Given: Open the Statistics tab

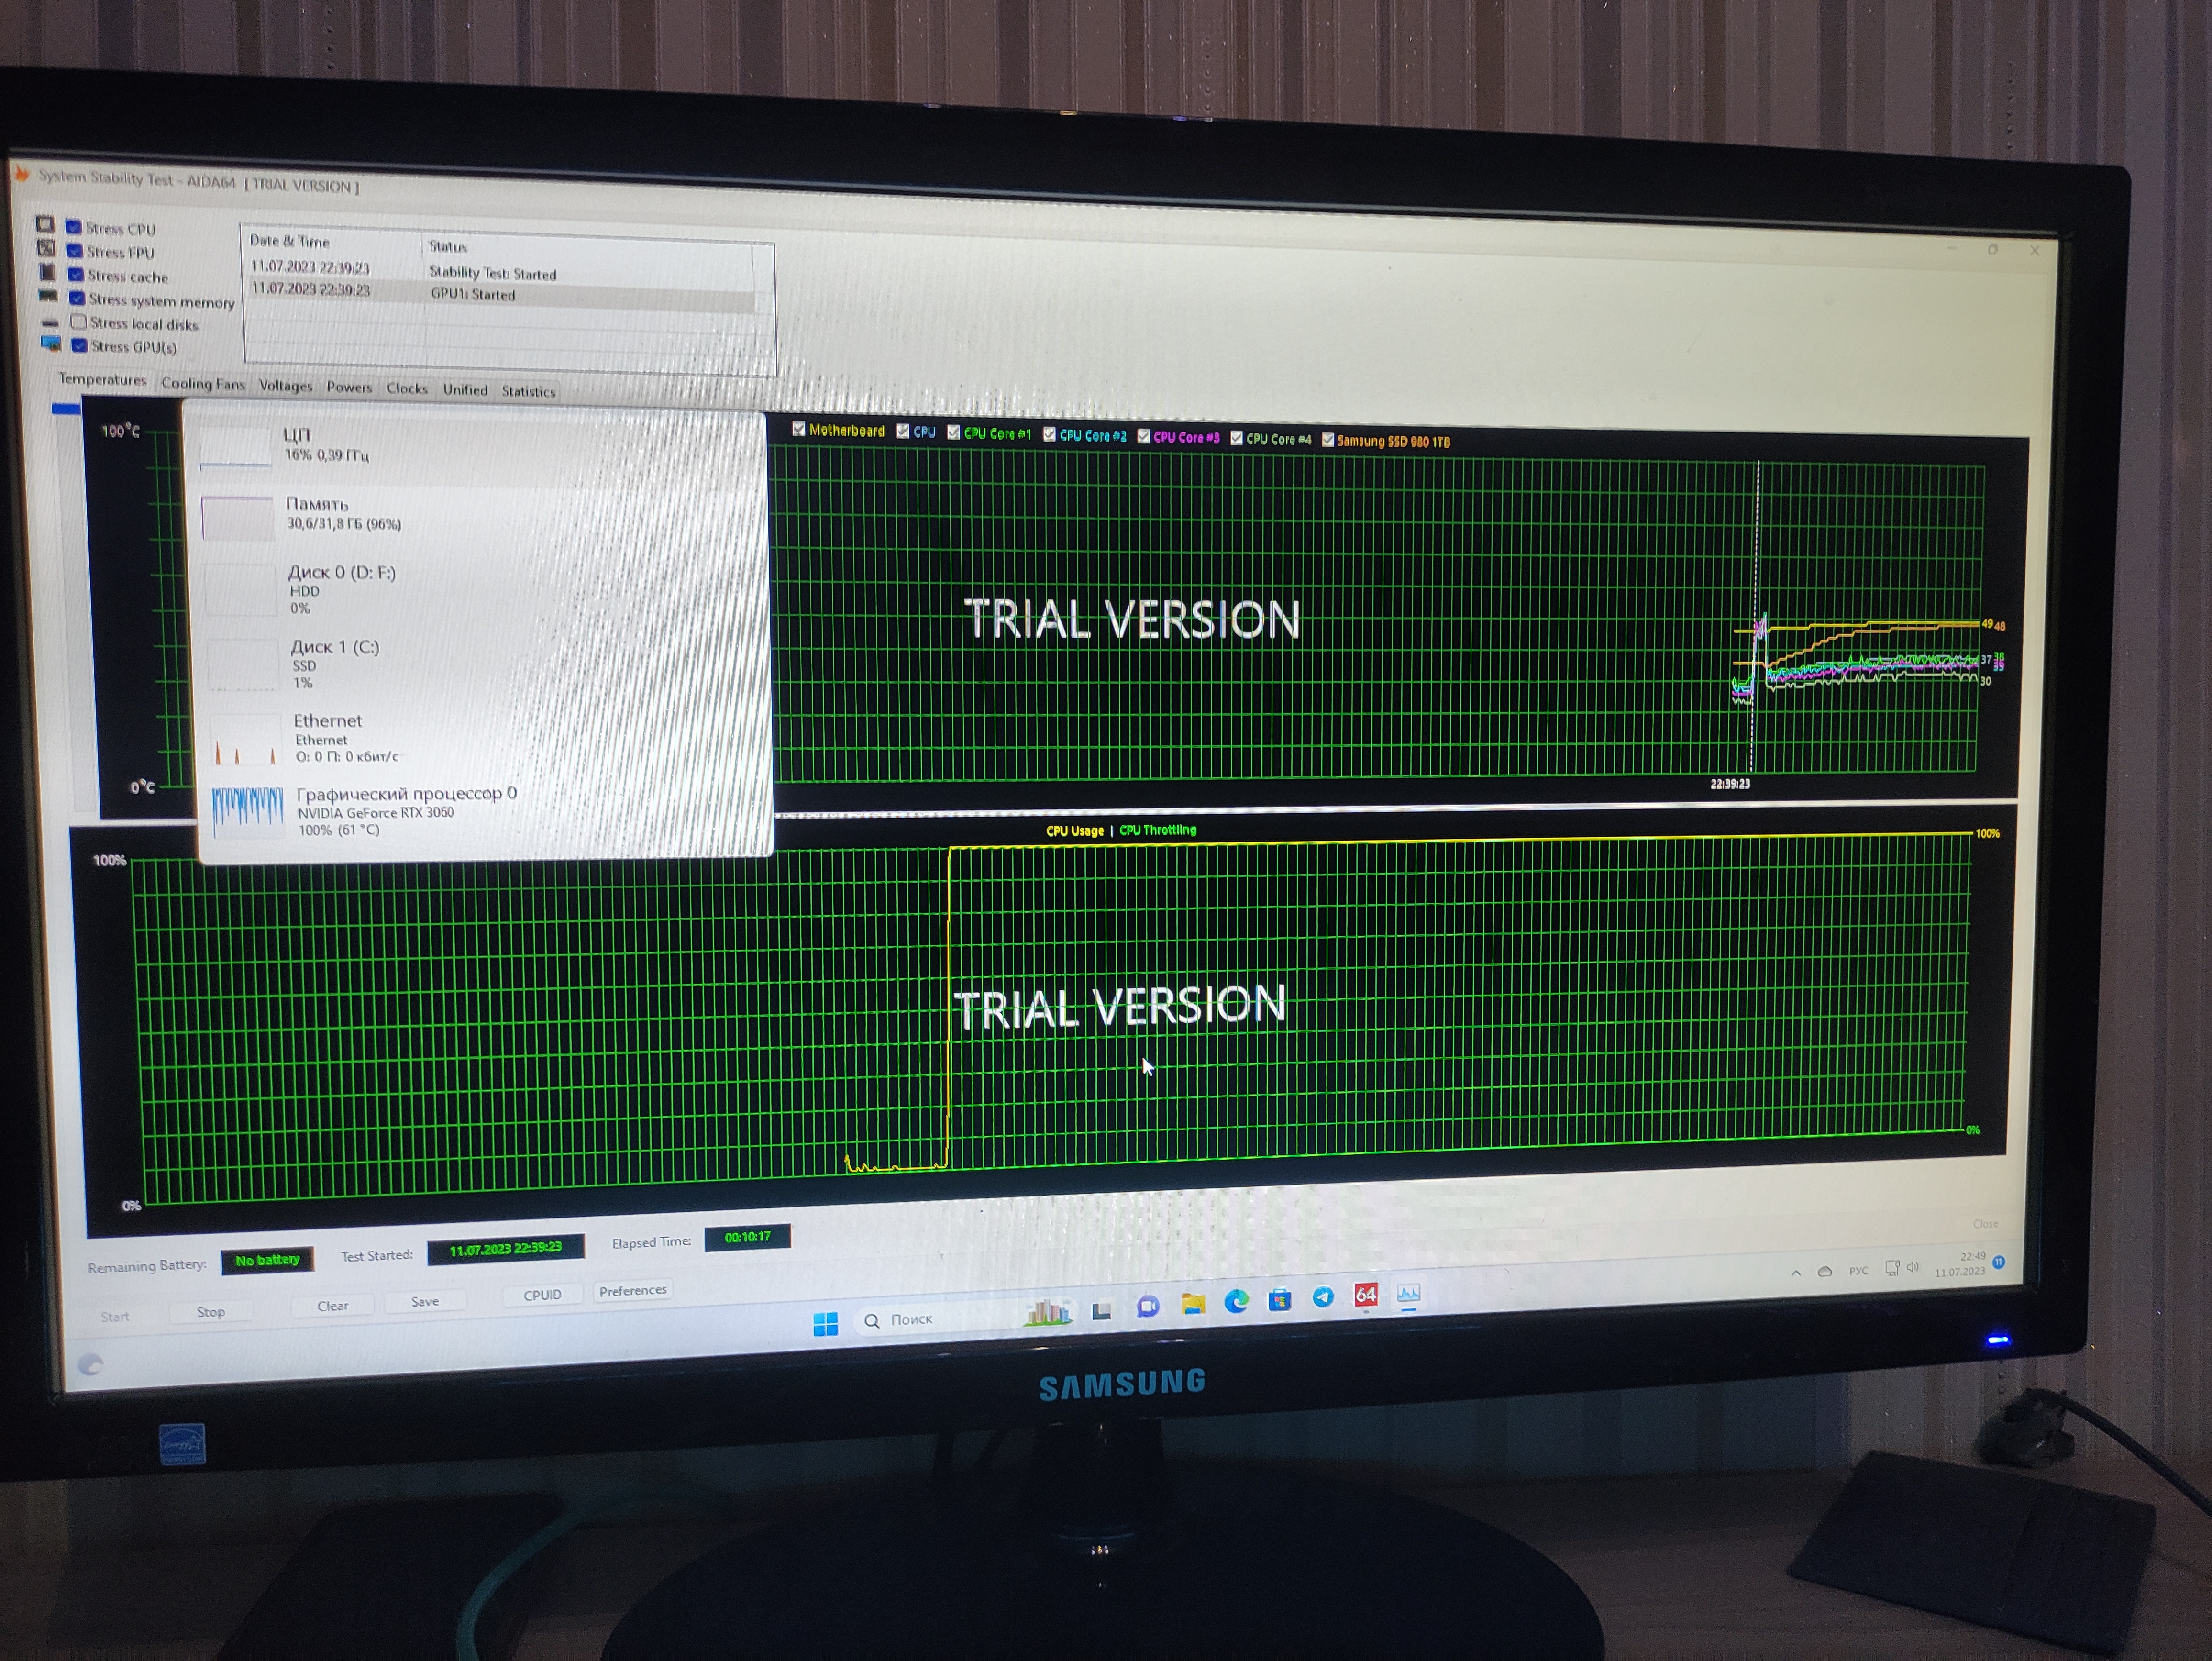Looking at the screenshot, I should (x=528, y=391).
